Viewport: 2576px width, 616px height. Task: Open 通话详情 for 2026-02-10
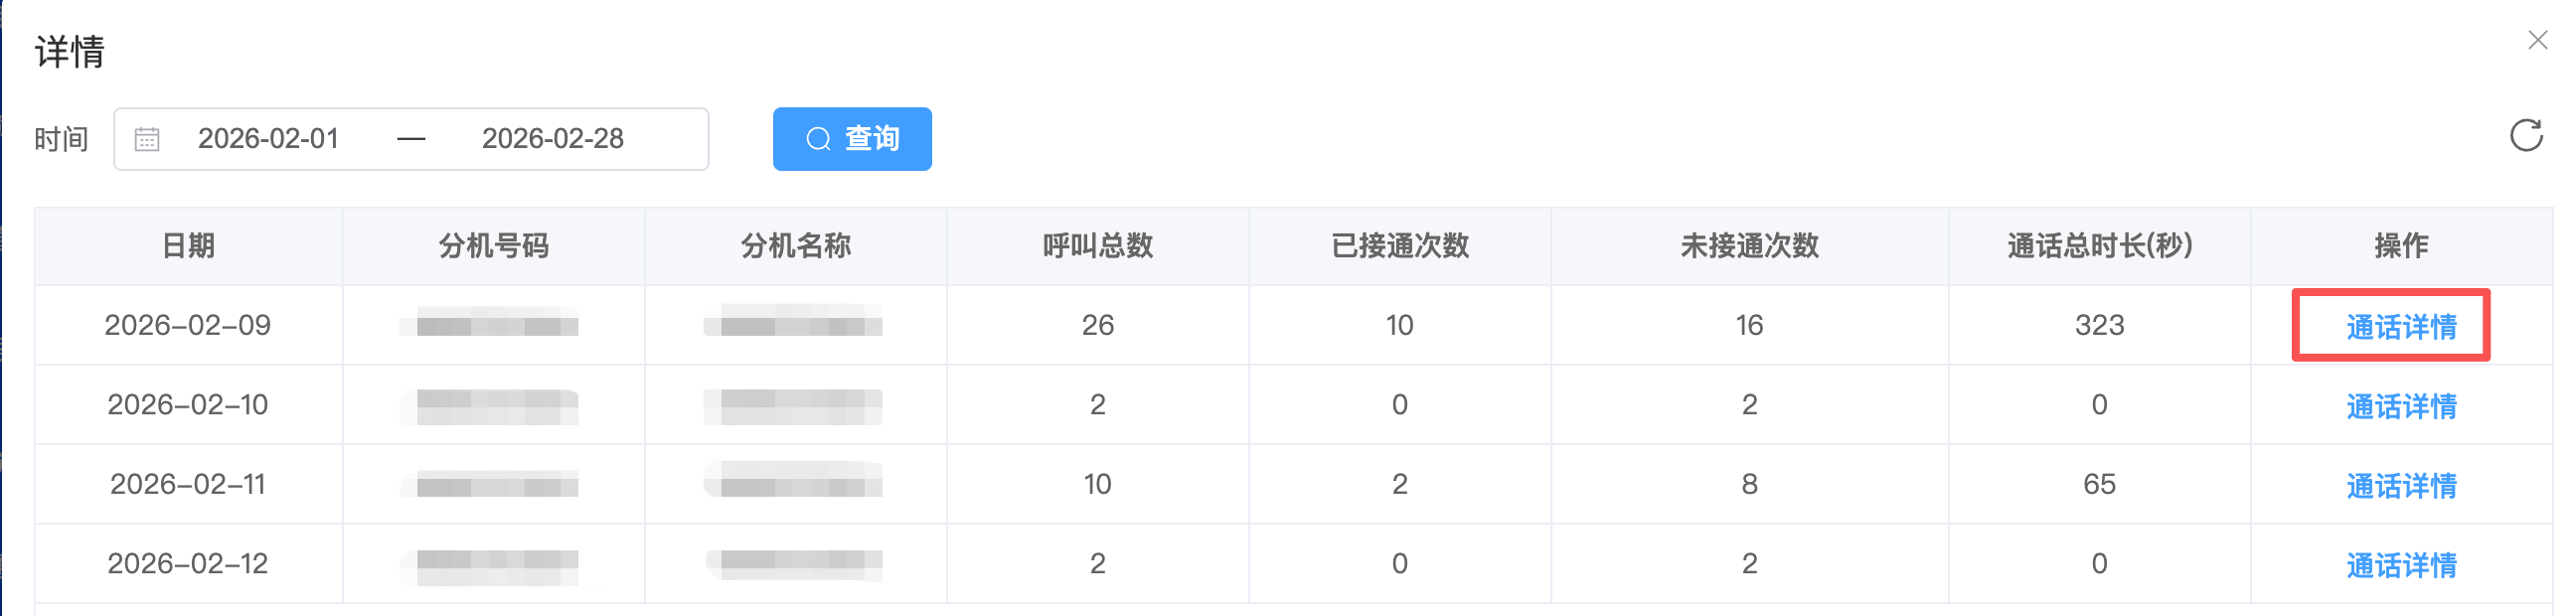[x=2400, y=406]
